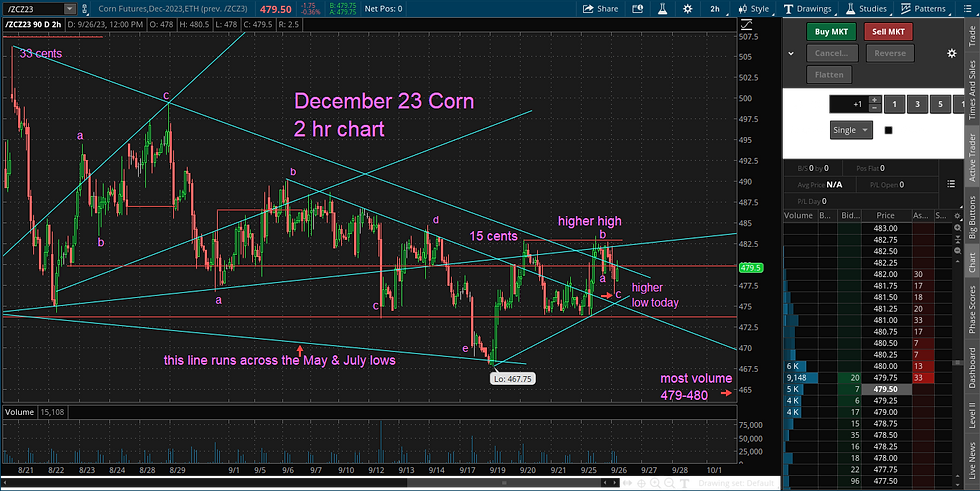Open the Patterns menu

(x=923, y=9)
